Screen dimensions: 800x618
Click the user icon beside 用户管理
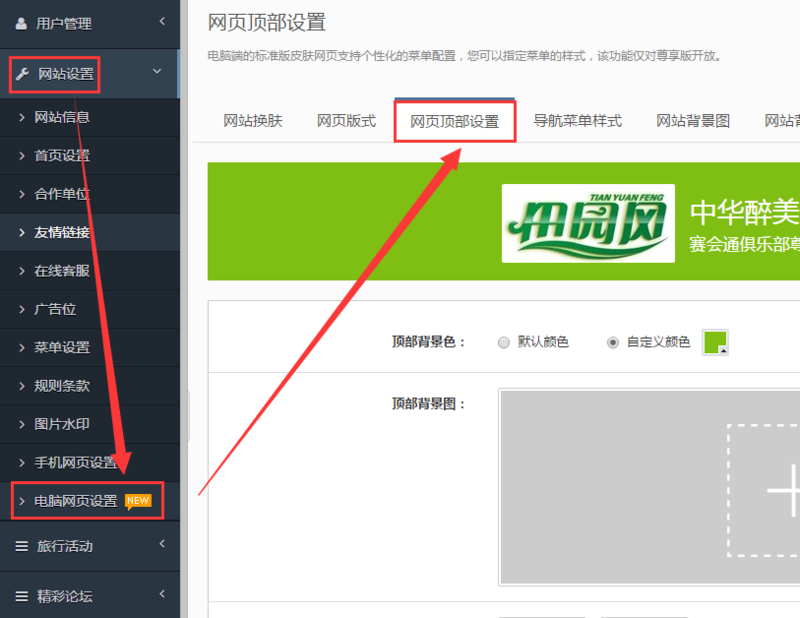pos(22,21)
